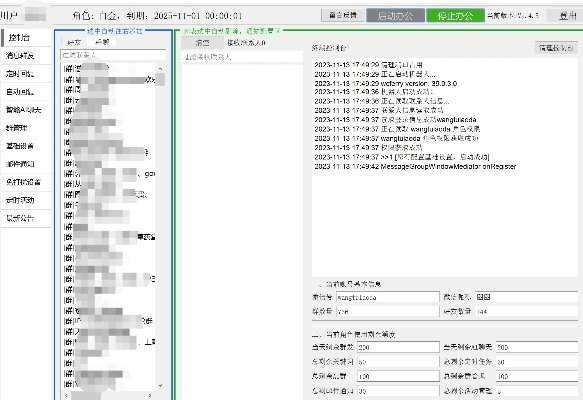Image resolution: width=583 pixels, height=400 pixels.
Task: Click log line 'wcferry version: 39.0.3.0'
Action: click(x=386, y=83)
